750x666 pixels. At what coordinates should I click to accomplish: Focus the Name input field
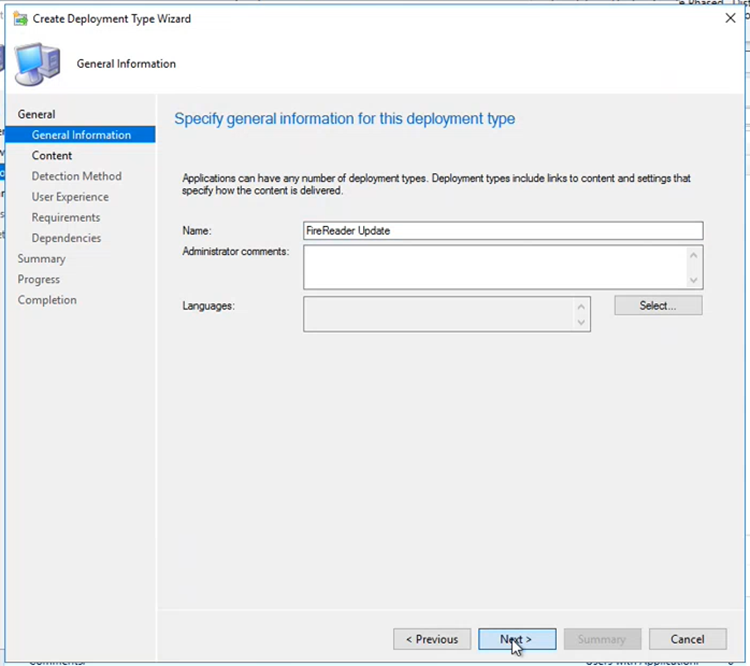pyautogui.click(x=503, y=231)
